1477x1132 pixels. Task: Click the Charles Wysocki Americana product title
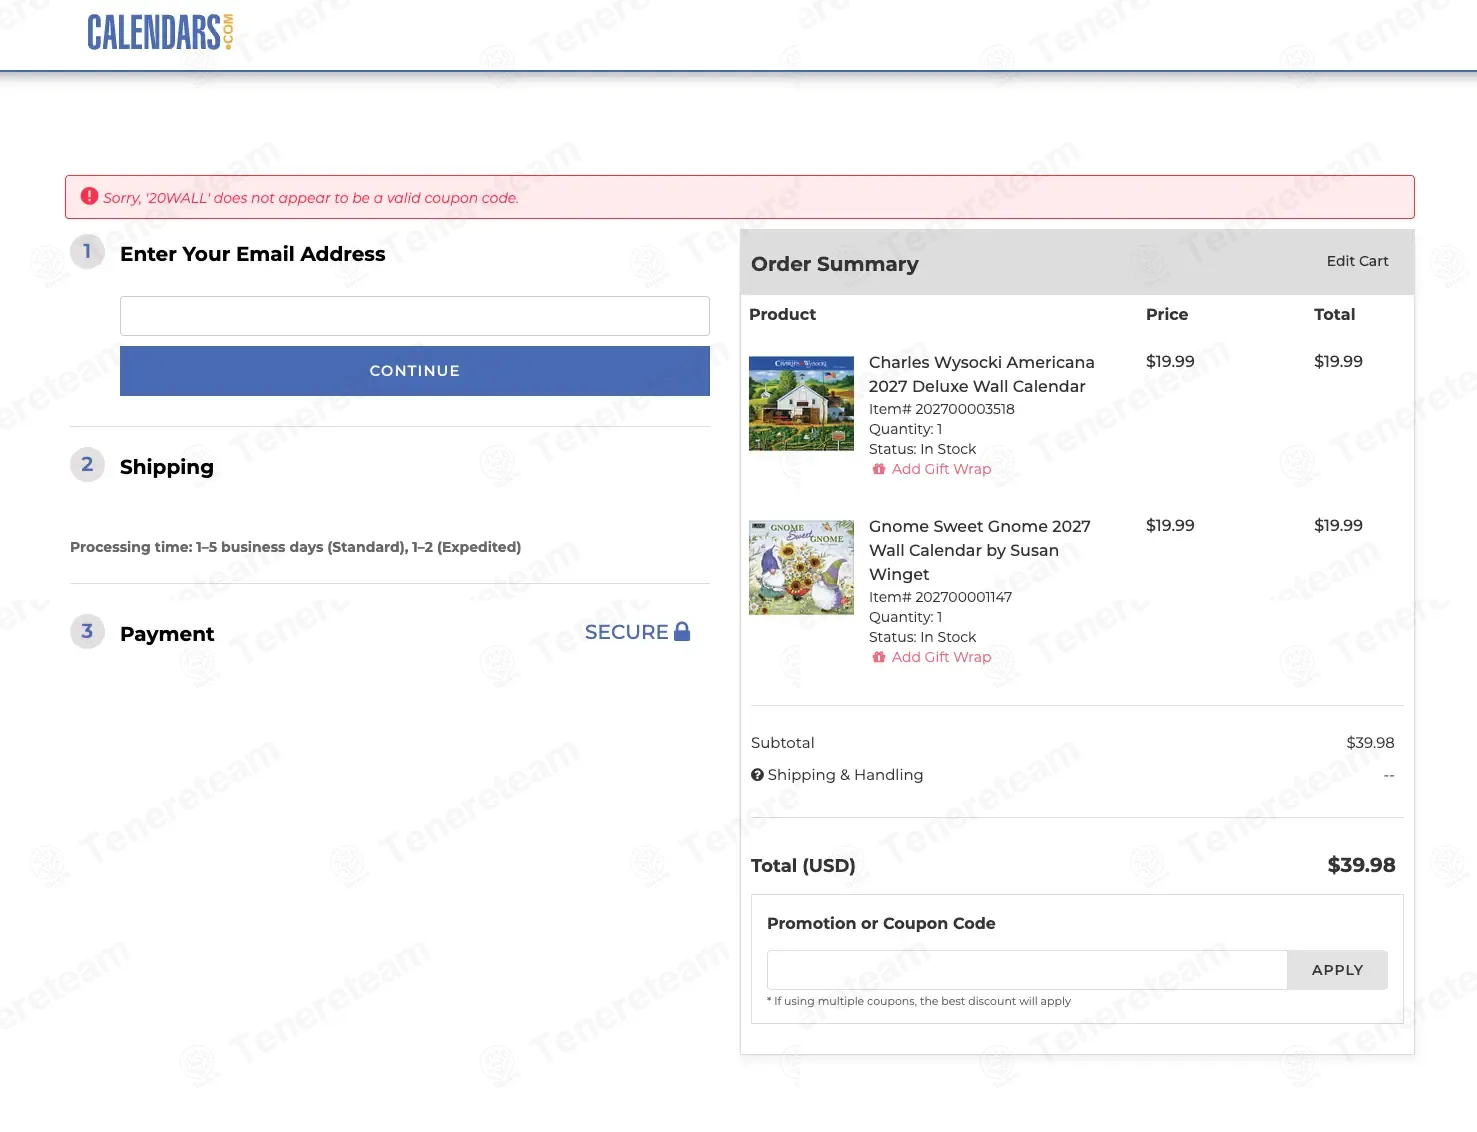(981, 374)
